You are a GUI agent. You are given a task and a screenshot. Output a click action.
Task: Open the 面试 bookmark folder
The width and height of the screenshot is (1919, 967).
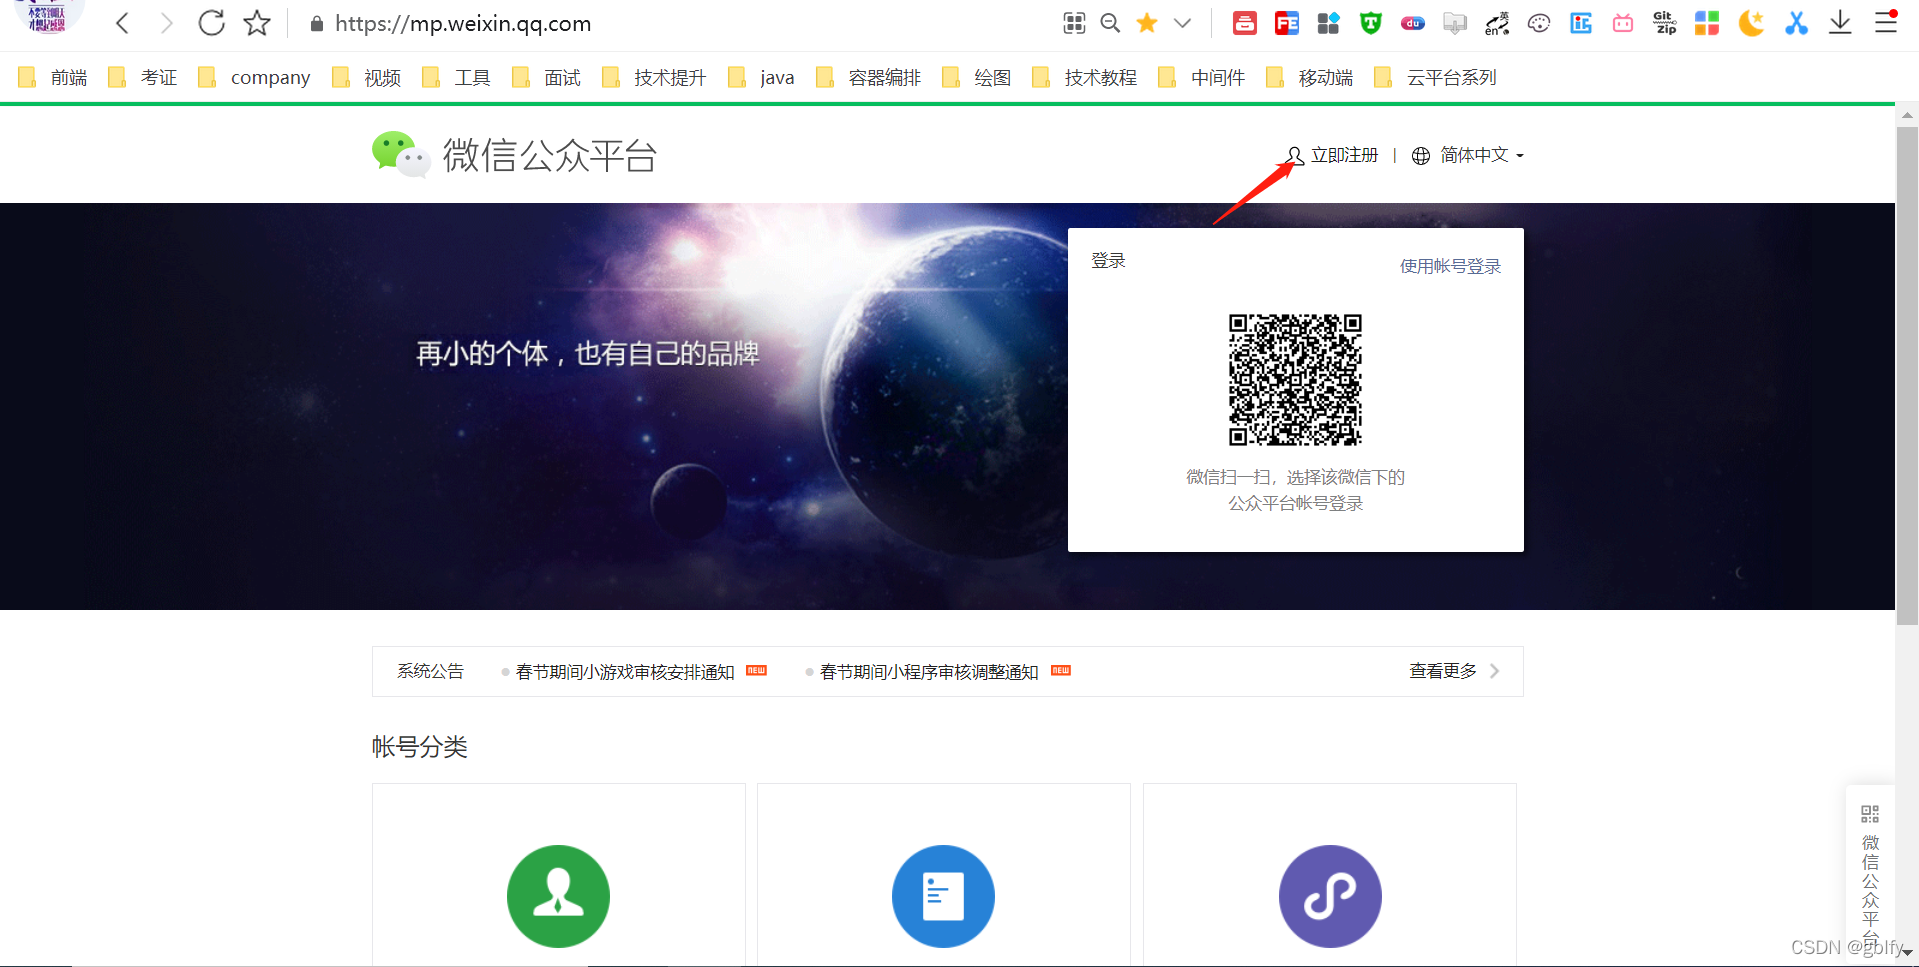coord(546,77)
